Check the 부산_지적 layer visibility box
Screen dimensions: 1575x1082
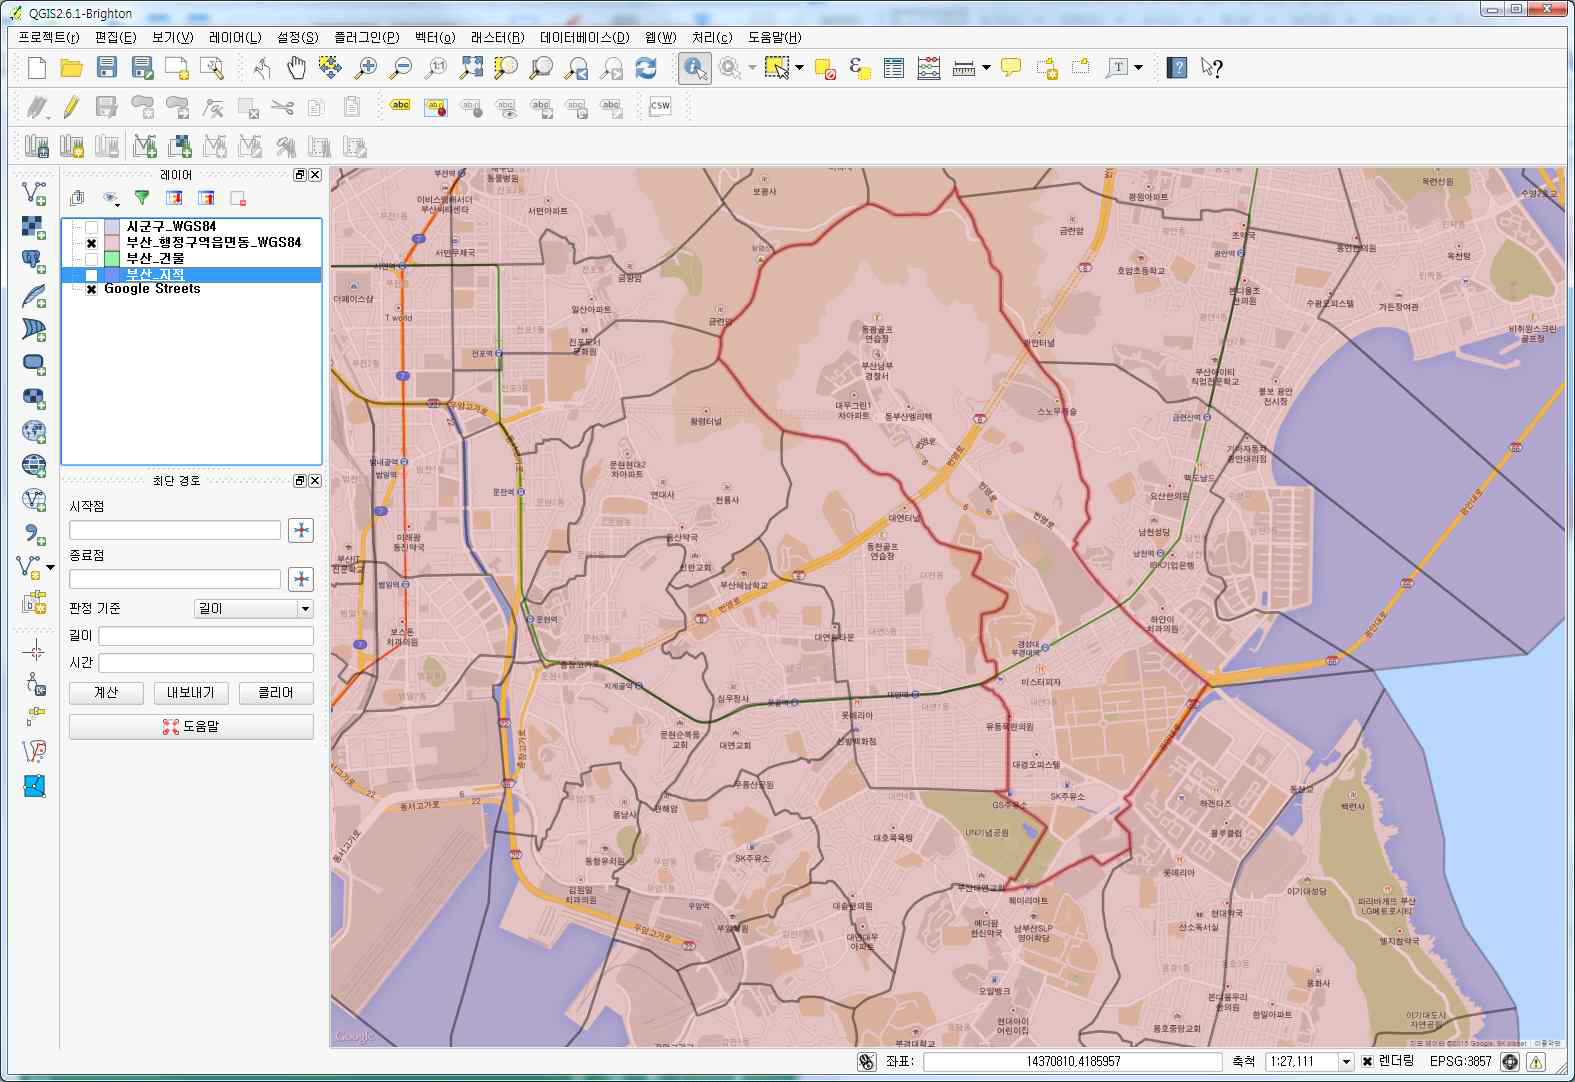coord(91,275)
